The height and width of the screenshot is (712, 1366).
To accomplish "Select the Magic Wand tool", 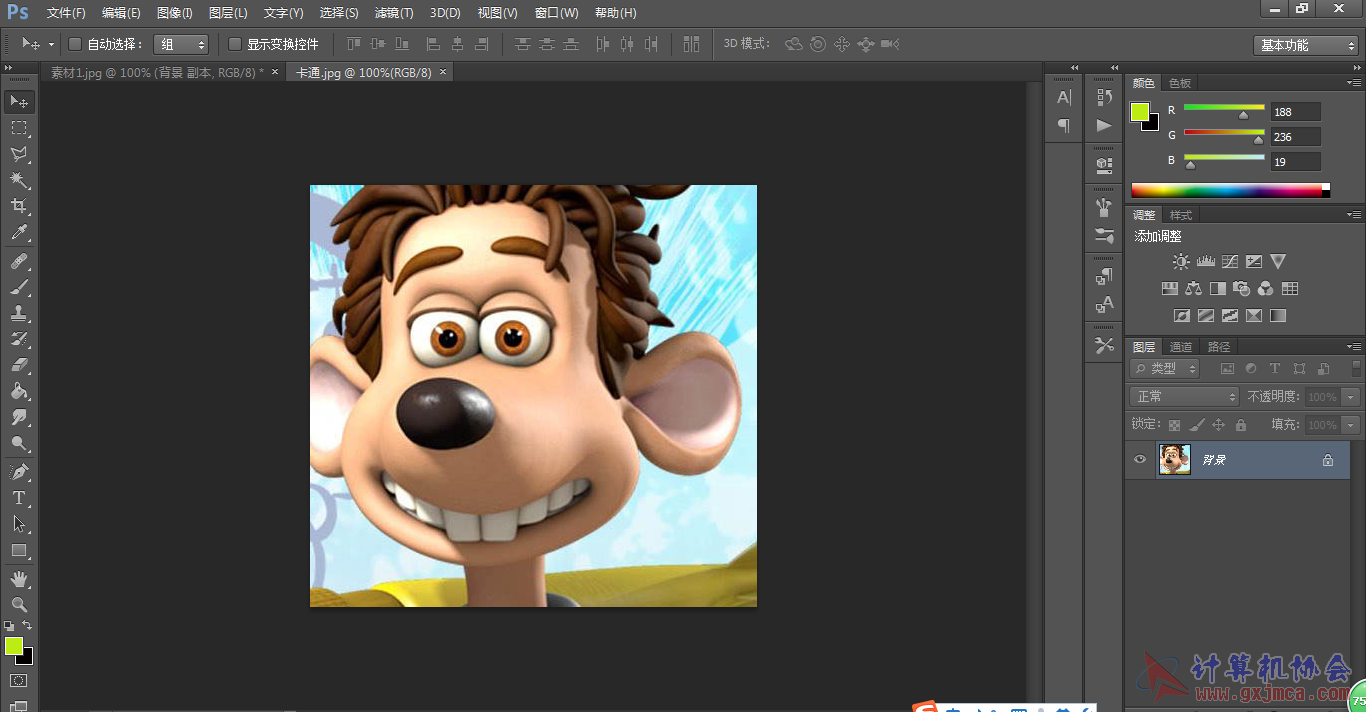I will click(x=19, y=180).
